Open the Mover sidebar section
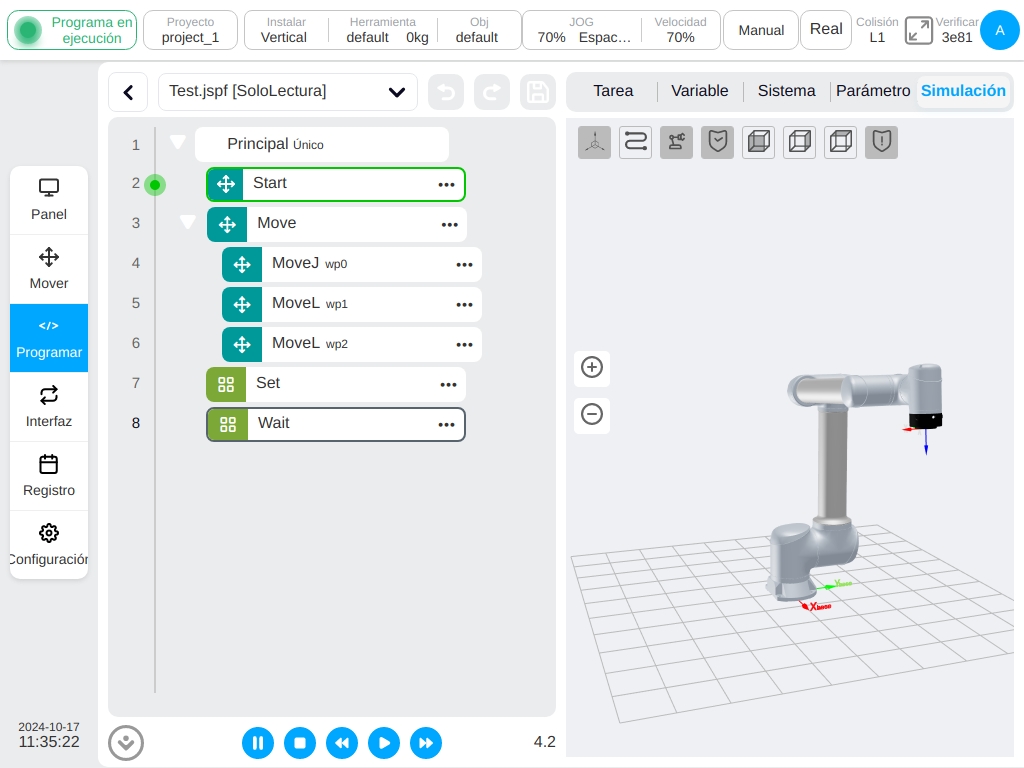1024x768 pixels. tap(49, 269)
